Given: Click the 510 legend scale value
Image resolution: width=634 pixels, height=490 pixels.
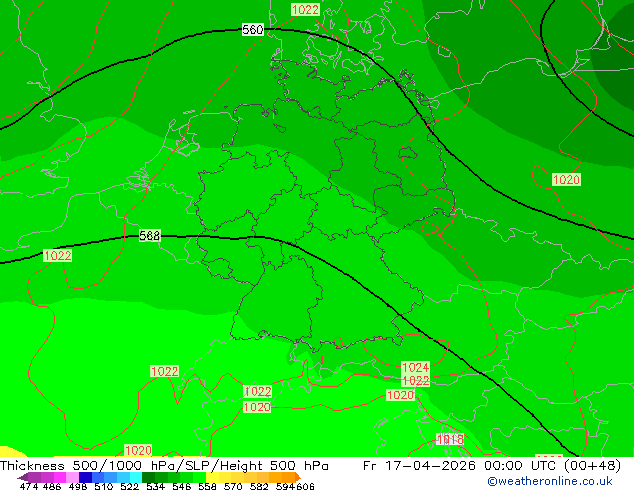Looking at the screenshot, I should click(104, 486).
